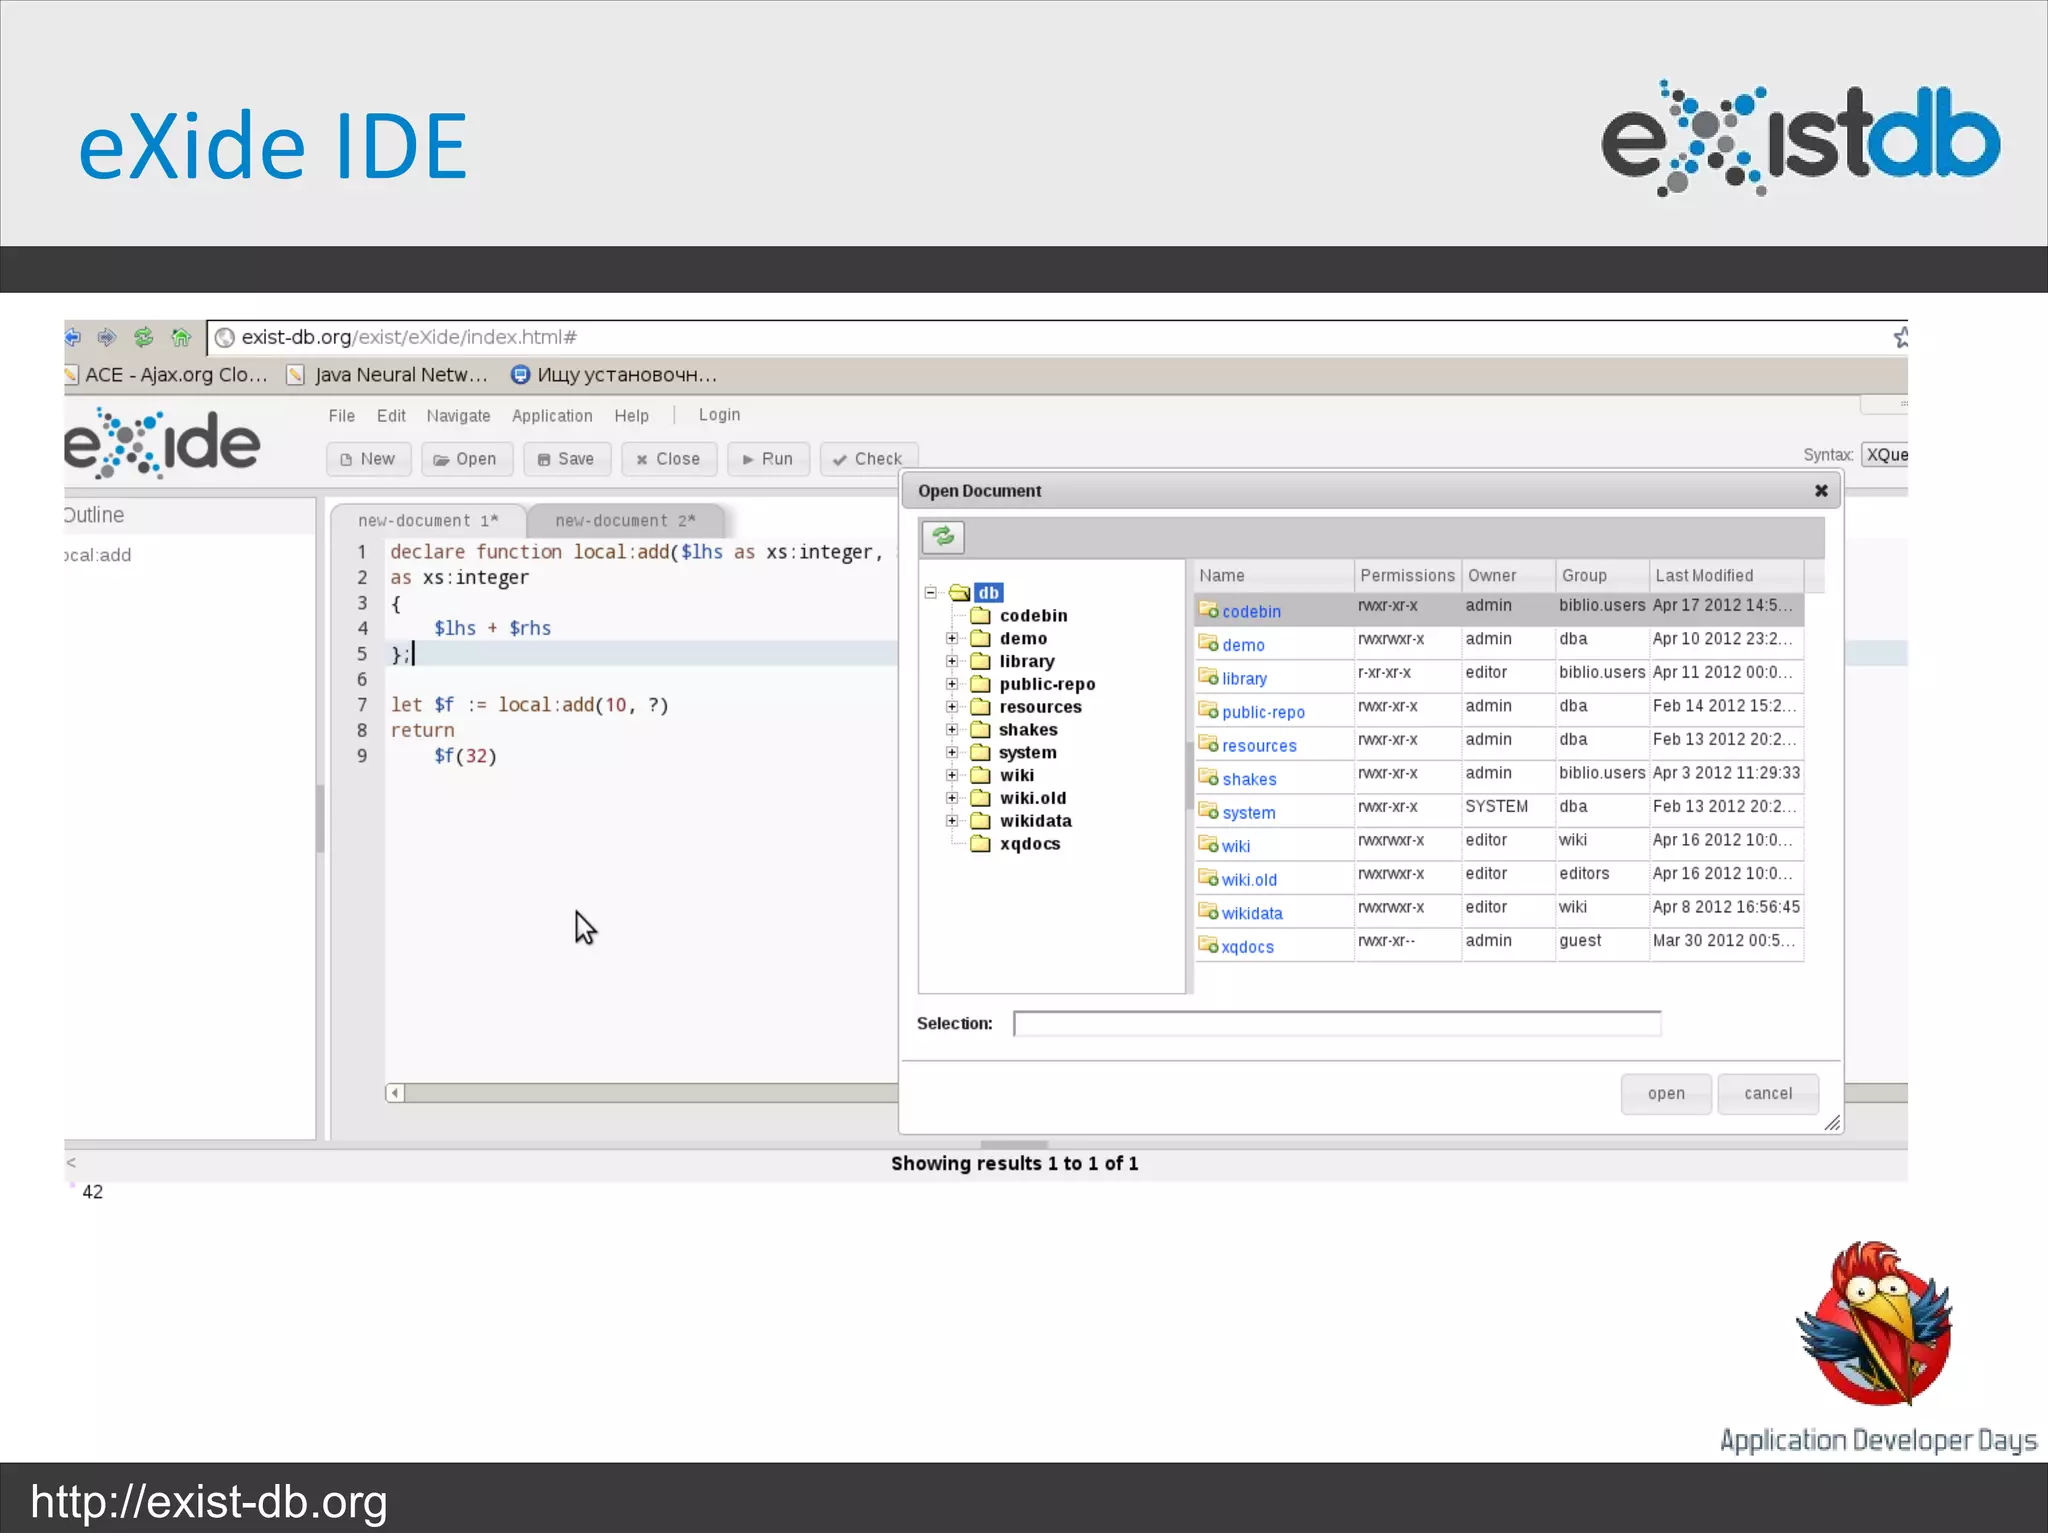
Task: Open the Help menu
Action: [631, 416]
